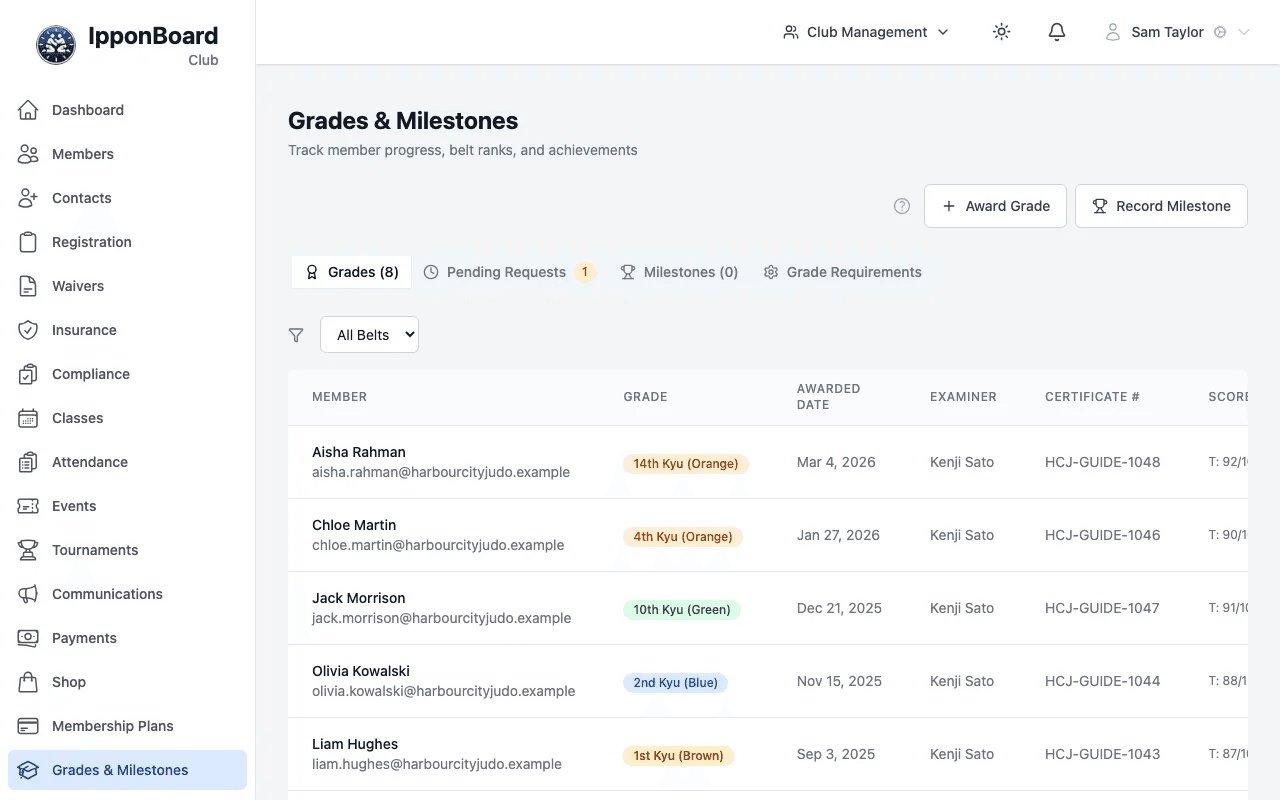Click the IpponBoard club logo
This screenshot has width=1280, height=800.
point(56,45)
